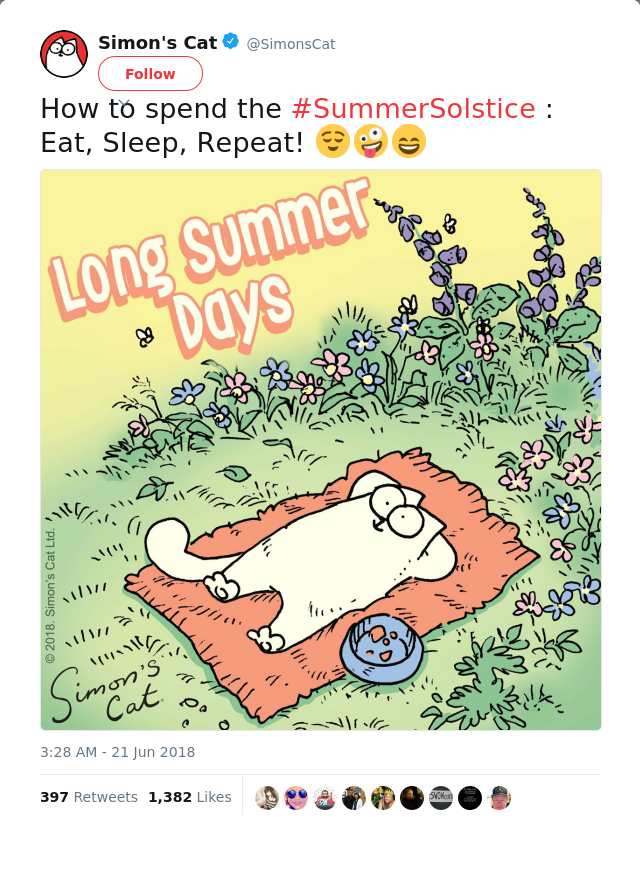Open the Simon's Cat profile avatar
Image resolution: width=640 pixels, height=883 pixels.
[x=64, y=54]
